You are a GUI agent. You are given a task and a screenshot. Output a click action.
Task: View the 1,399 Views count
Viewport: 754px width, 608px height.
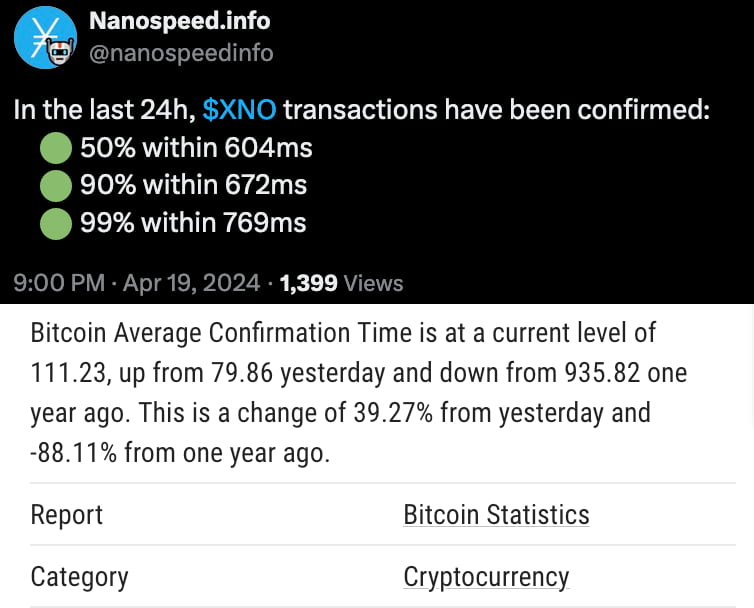tap(341, 283)
